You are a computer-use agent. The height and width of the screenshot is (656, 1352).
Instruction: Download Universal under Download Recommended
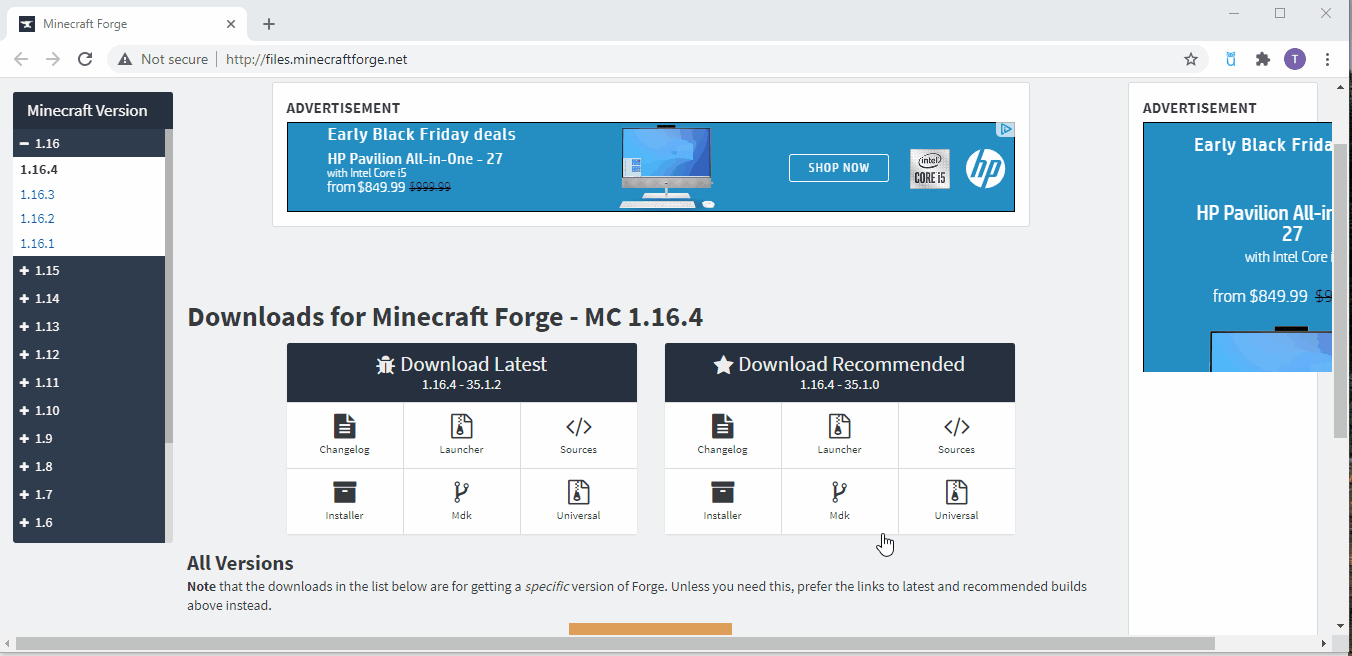[x=956, y=501]
